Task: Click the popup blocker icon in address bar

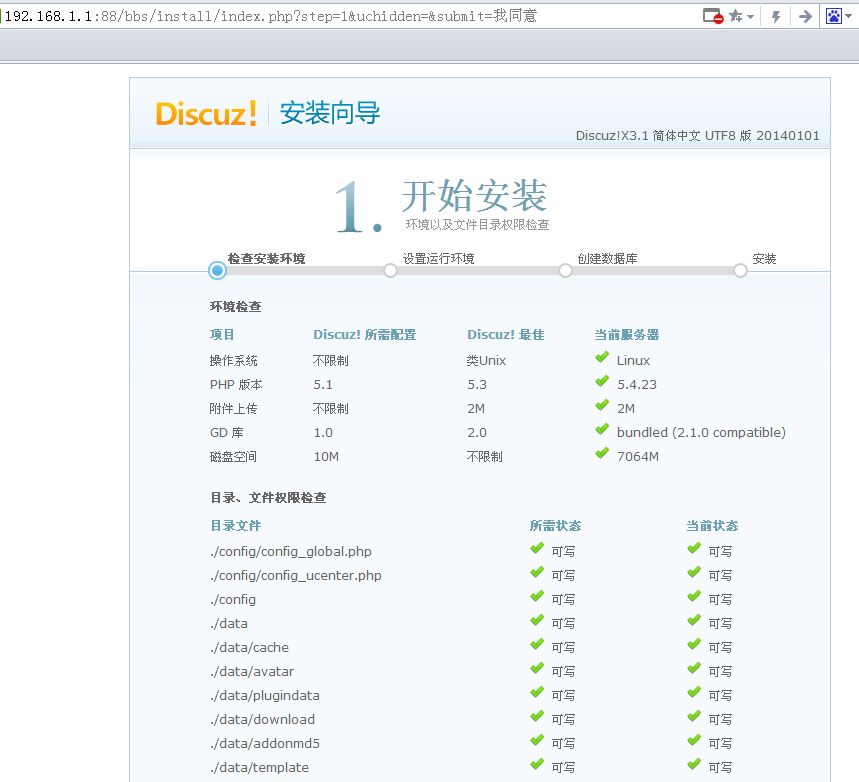Action: pos(713,16)
